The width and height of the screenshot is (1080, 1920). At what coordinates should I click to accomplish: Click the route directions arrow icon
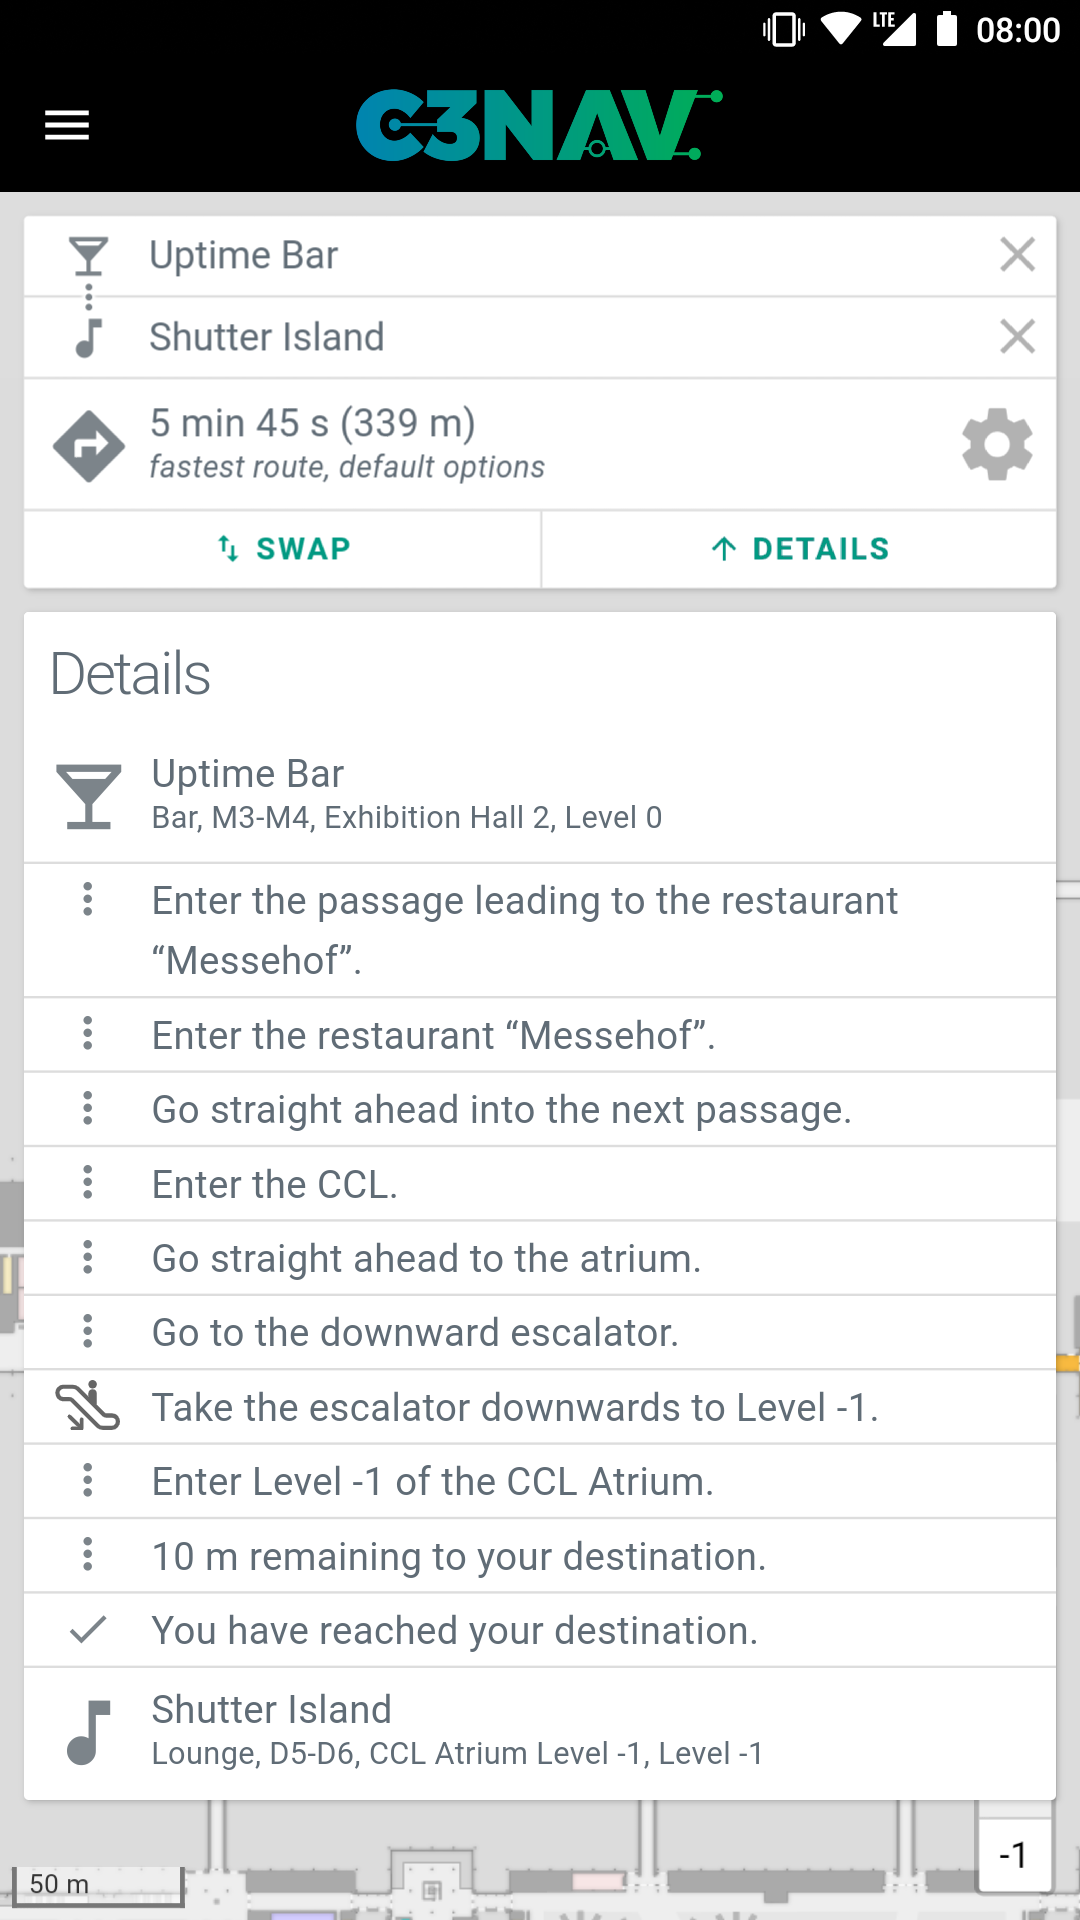[89, 446]
